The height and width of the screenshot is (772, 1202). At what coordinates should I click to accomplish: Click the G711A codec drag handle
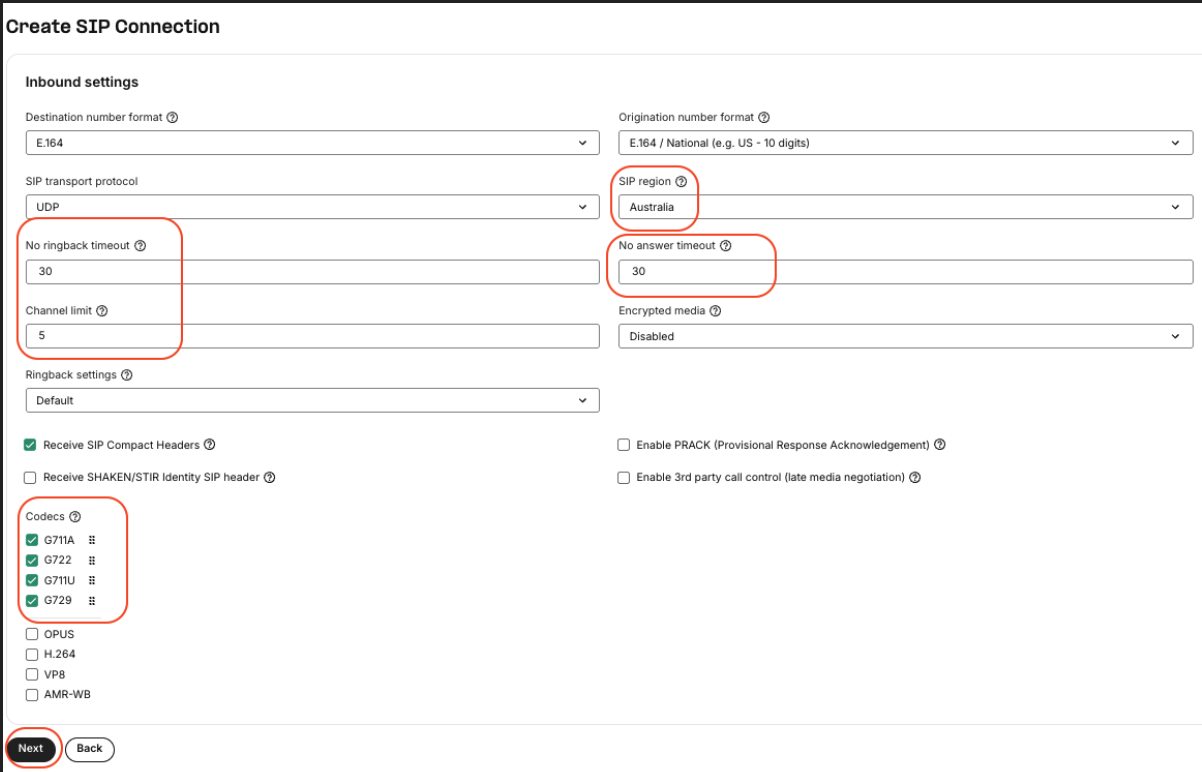click(92, 540)
